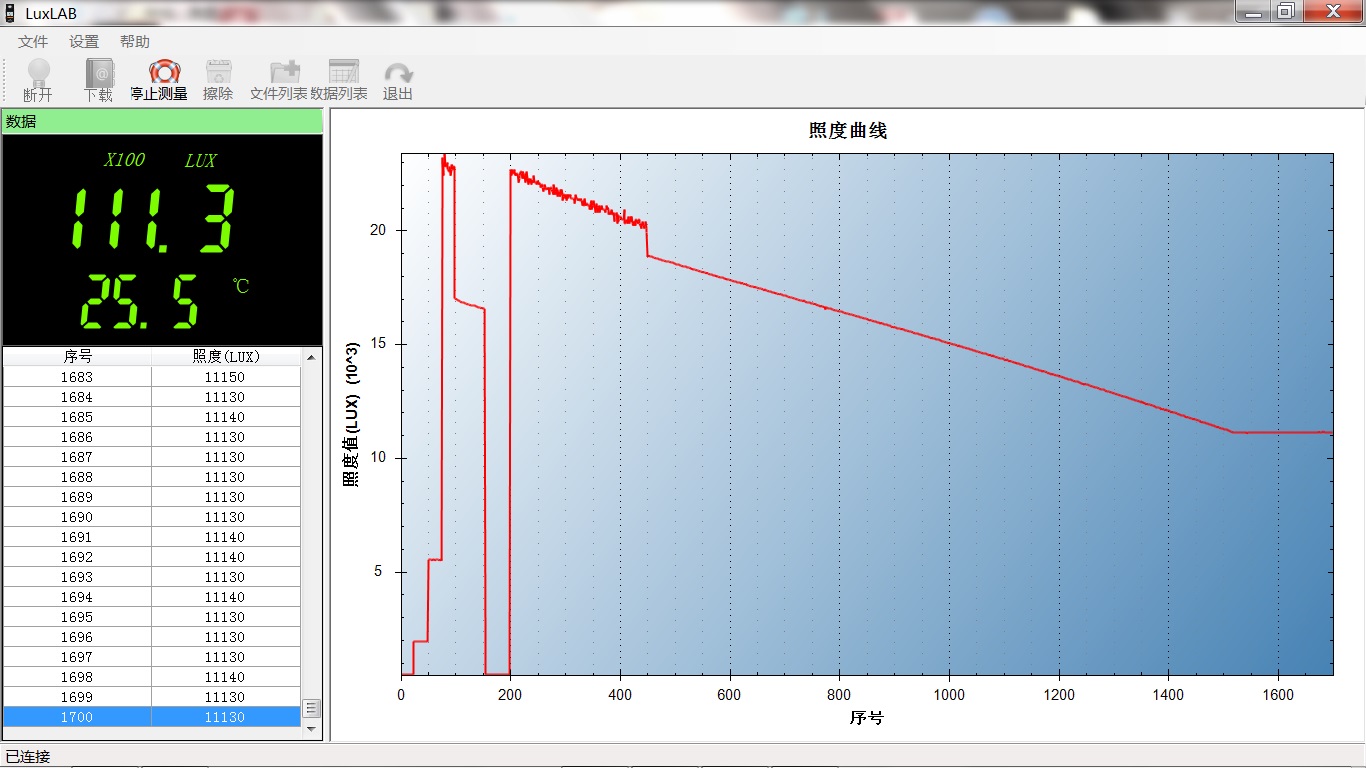Click the 序号 x-axis label under the chart

click(x=866, y=718)
